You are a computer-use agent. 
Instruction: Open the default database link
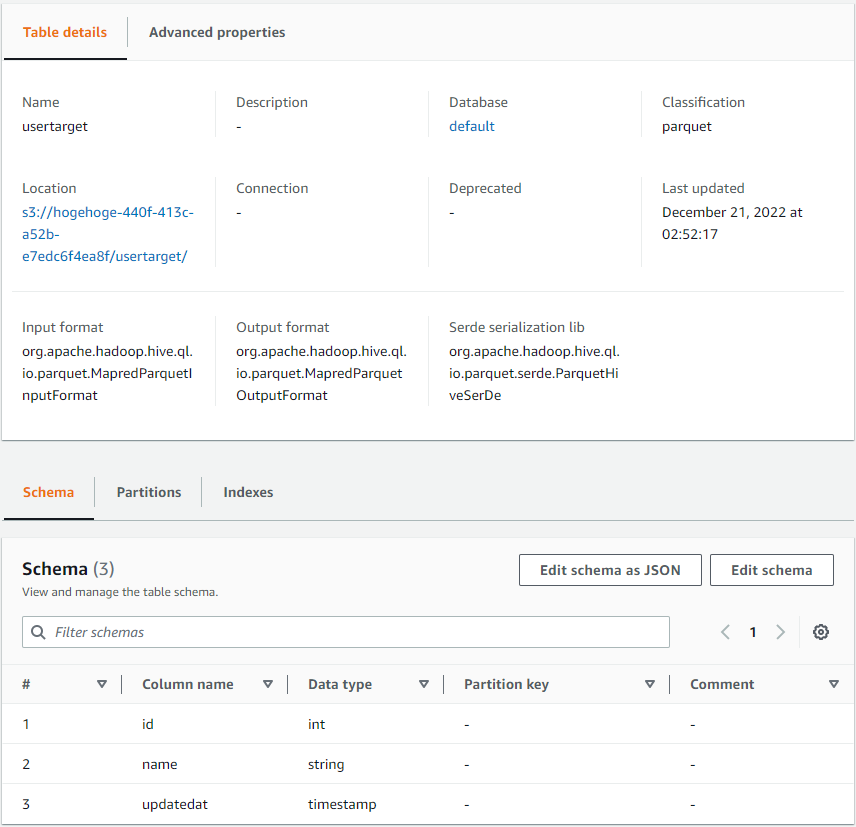(x=471, y=126)
